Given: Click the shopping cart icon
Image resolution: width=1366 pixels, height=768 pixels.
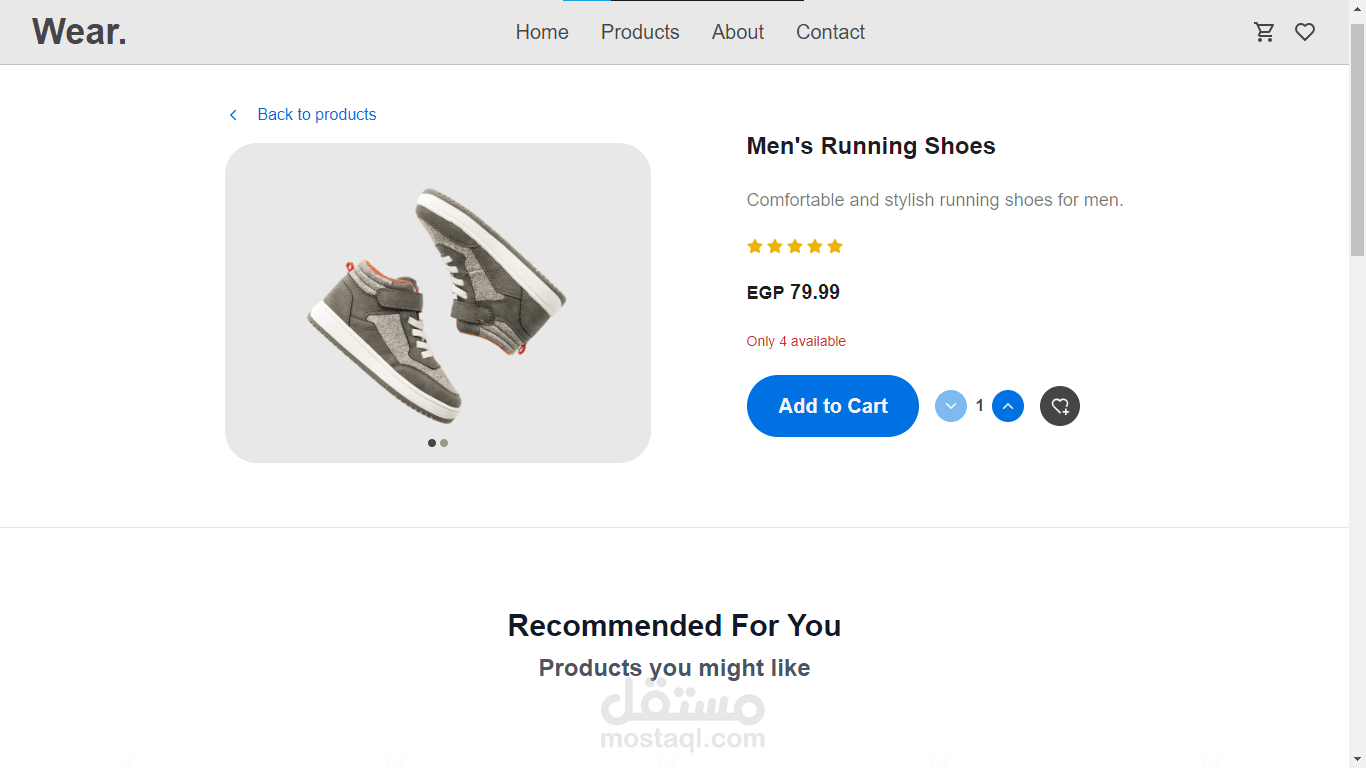Looking at the screenshot, I should (1264, 32).
